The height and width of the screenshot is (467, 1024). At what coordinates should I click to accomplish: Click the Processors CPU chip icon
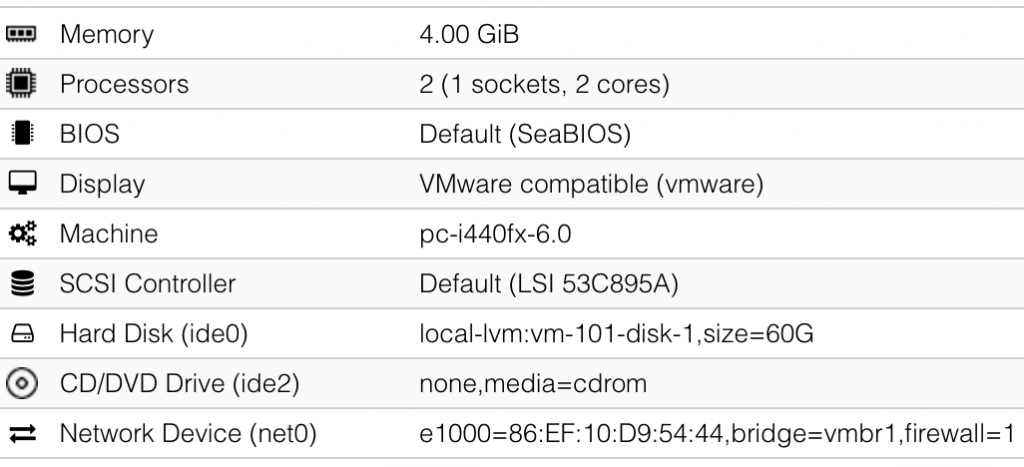point(22,84)
